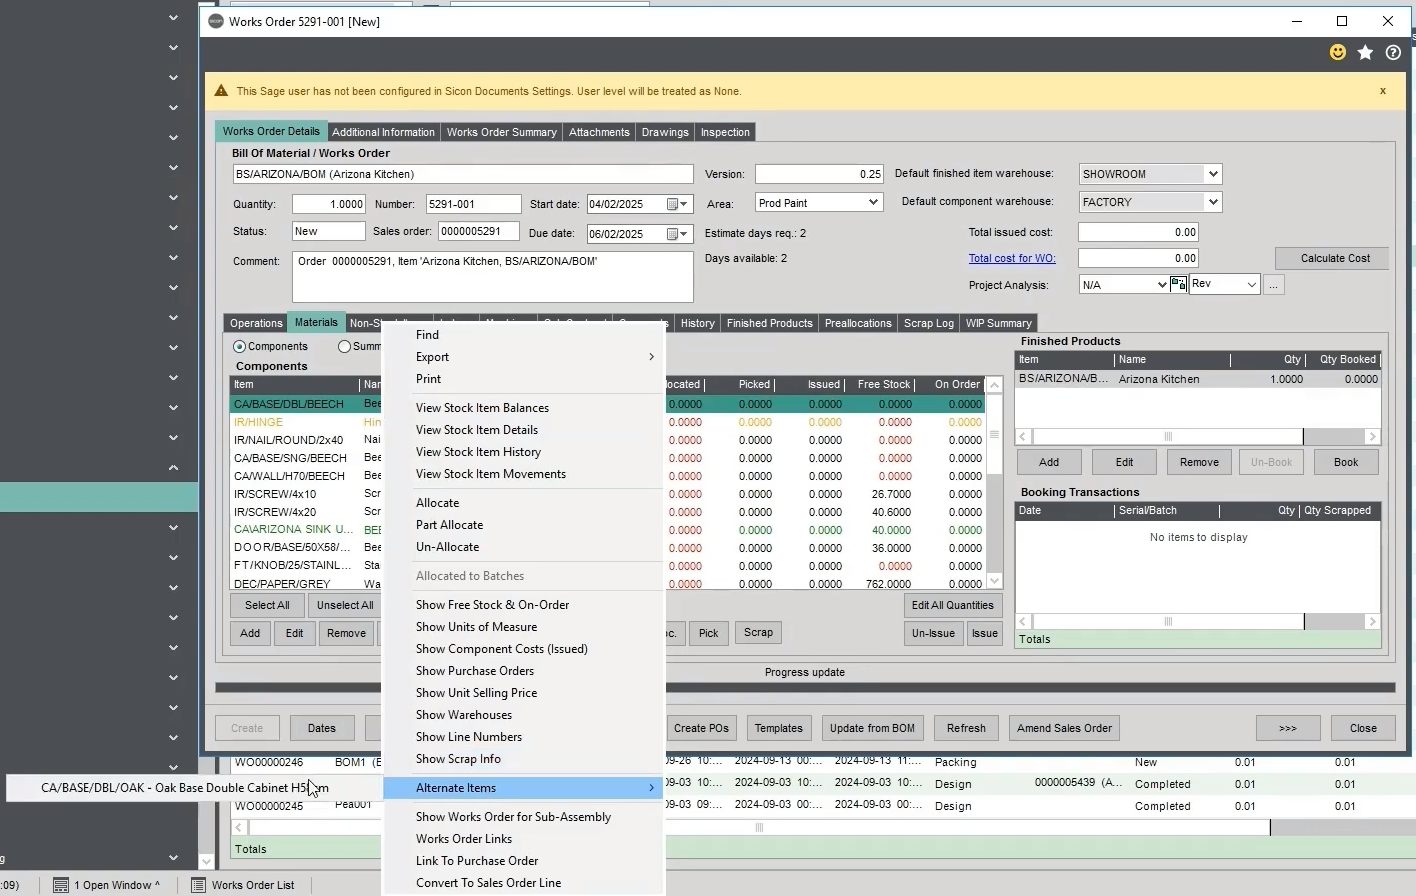Viewport: 1416px width, 896px height.
Task: Select the DEC/PAPER/GREY component row
Action: 607,584
